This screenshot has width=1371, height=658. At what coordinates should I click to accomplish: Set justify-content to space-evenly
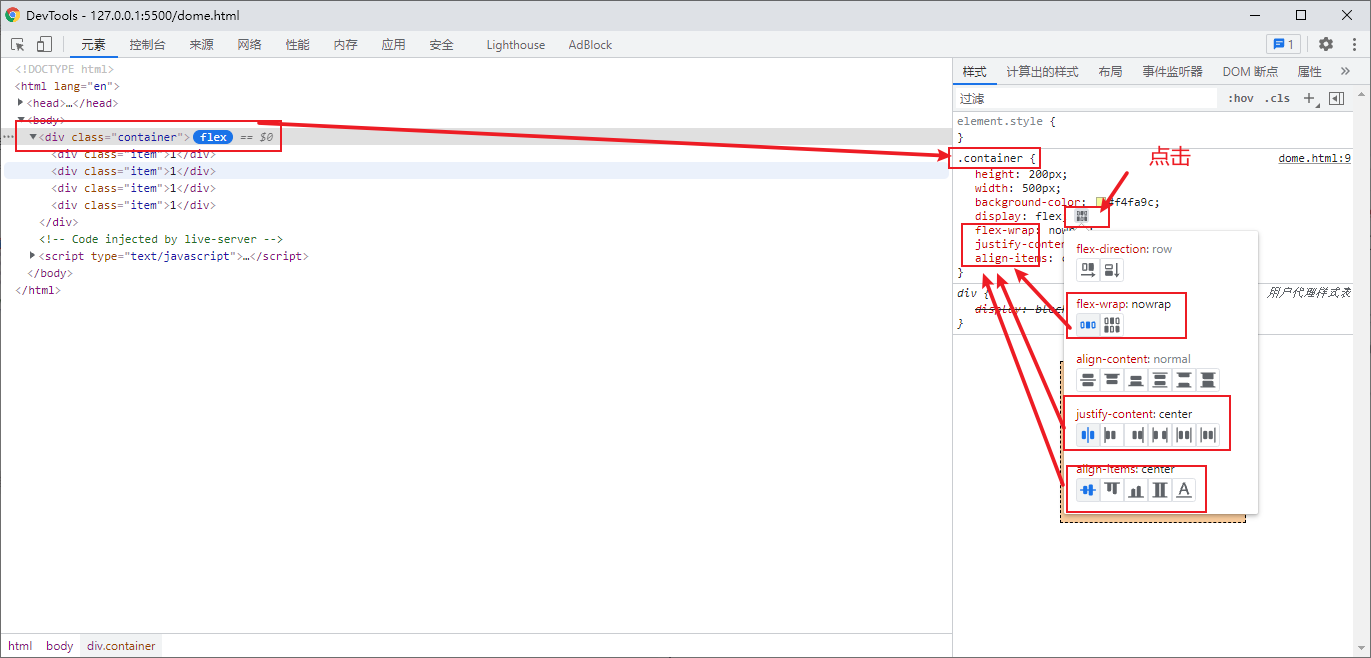[1208, 434]
